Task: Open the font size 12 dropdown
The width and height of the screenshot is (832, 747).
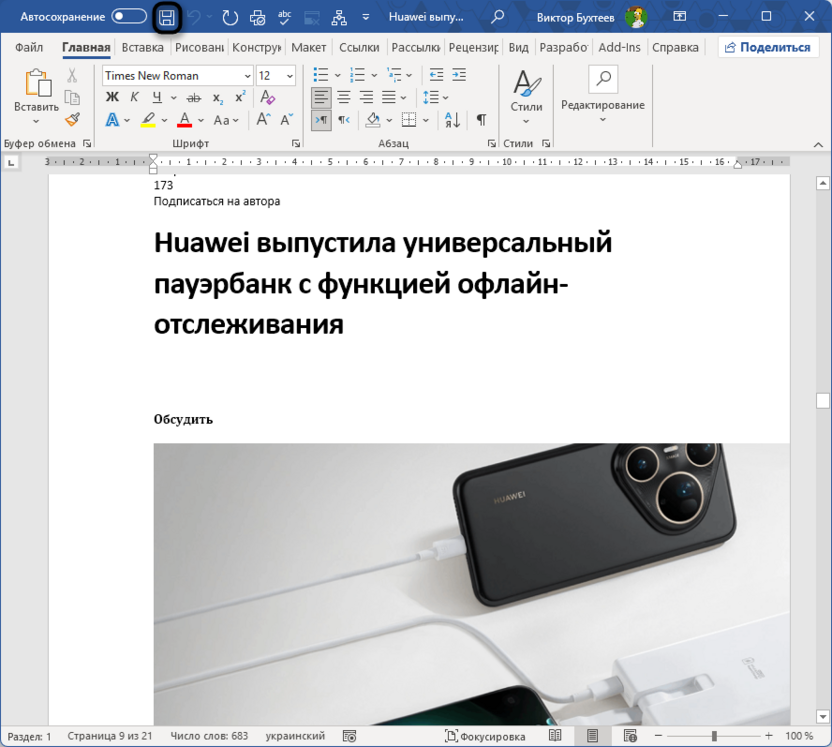Action: tap(290, 76)
